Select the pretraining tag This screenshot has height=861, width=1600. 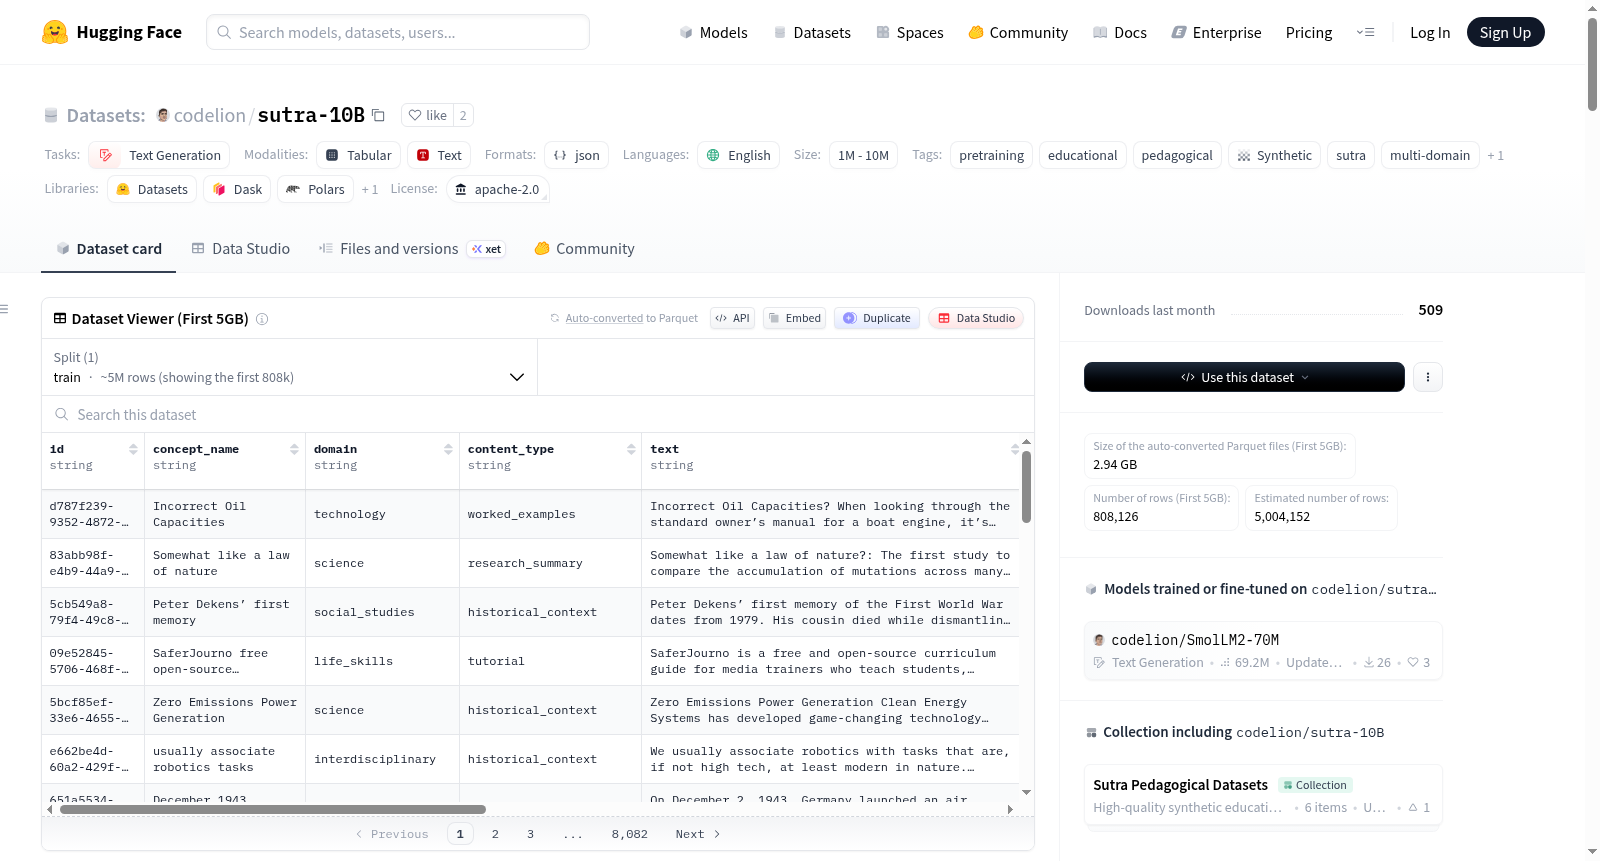tap(991, 155)
